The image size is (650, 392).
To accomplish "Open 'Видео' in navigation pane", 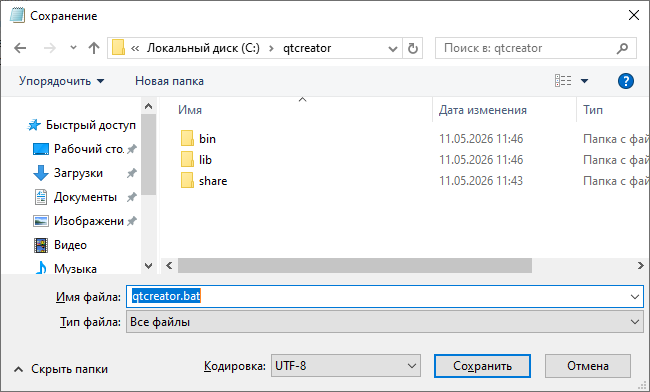I will point(61,245).
